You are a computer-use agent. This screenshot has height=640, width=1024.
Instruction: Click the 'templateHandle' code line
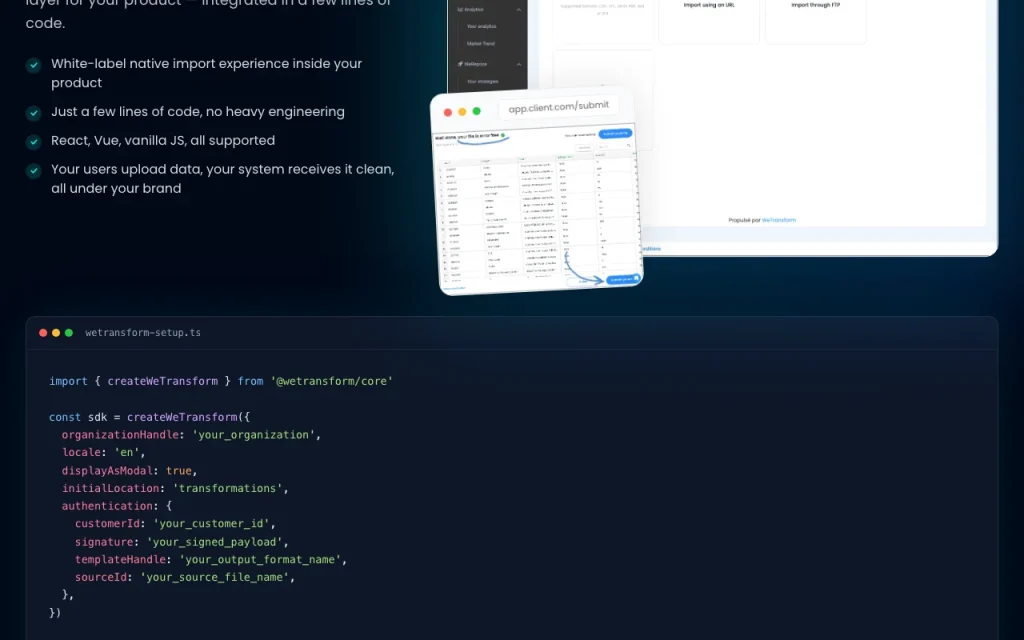211,560
